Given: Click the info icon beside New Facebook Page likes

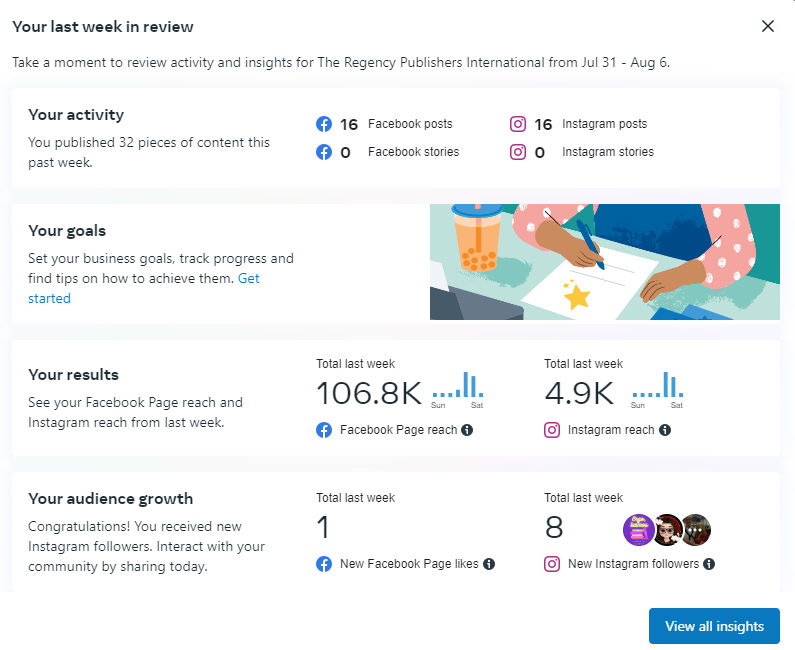Looking at the screenshot, I should pos(489,564).
